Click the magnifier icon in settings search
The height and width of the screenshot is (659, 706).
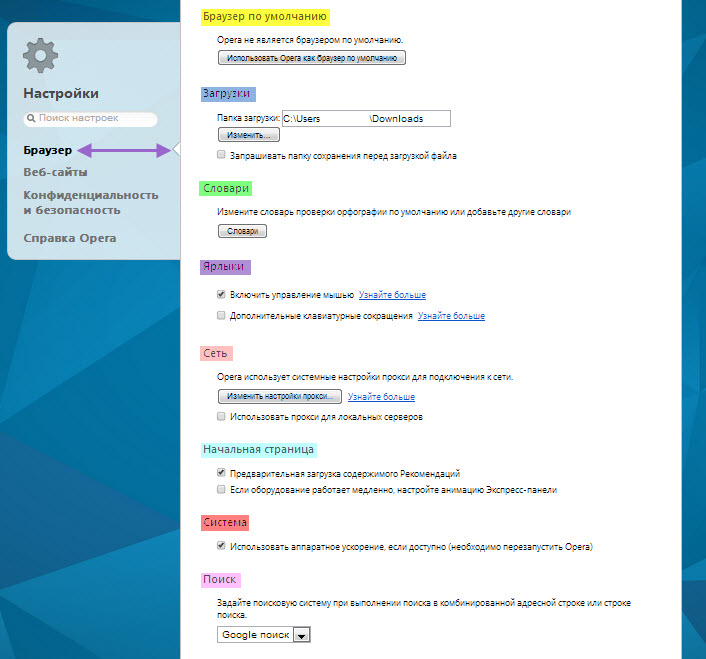[x=31, y=118]
